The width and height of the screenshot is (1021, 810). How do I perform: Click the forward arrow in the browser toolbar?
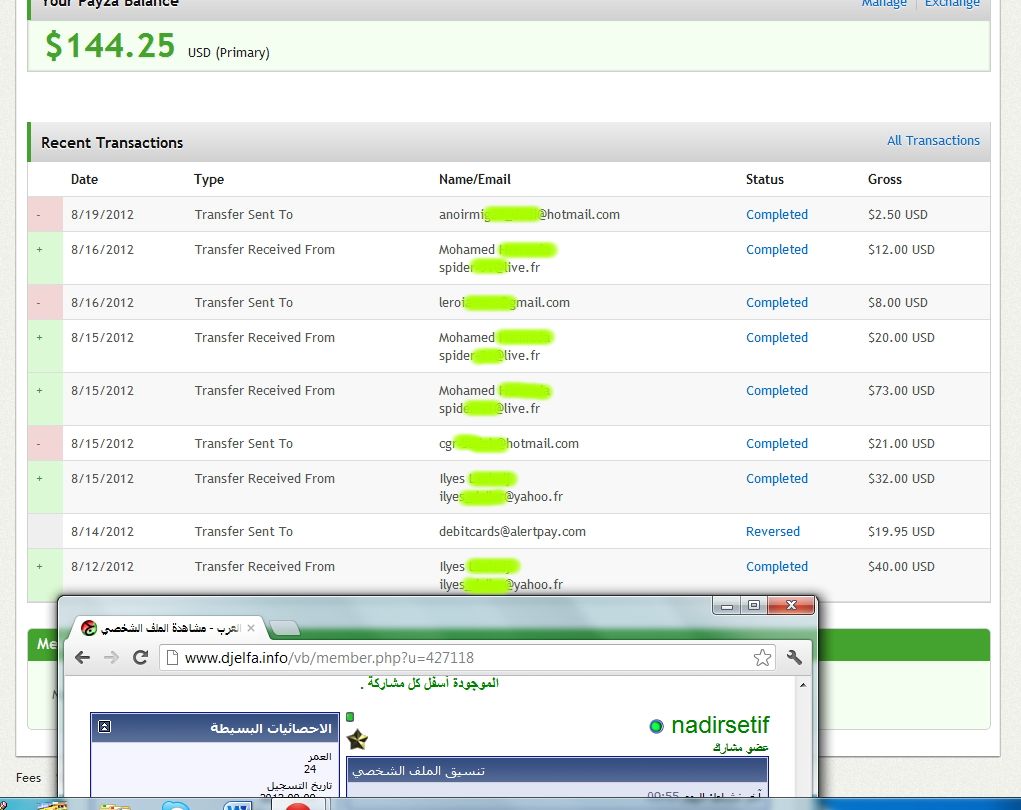[111, 658]
